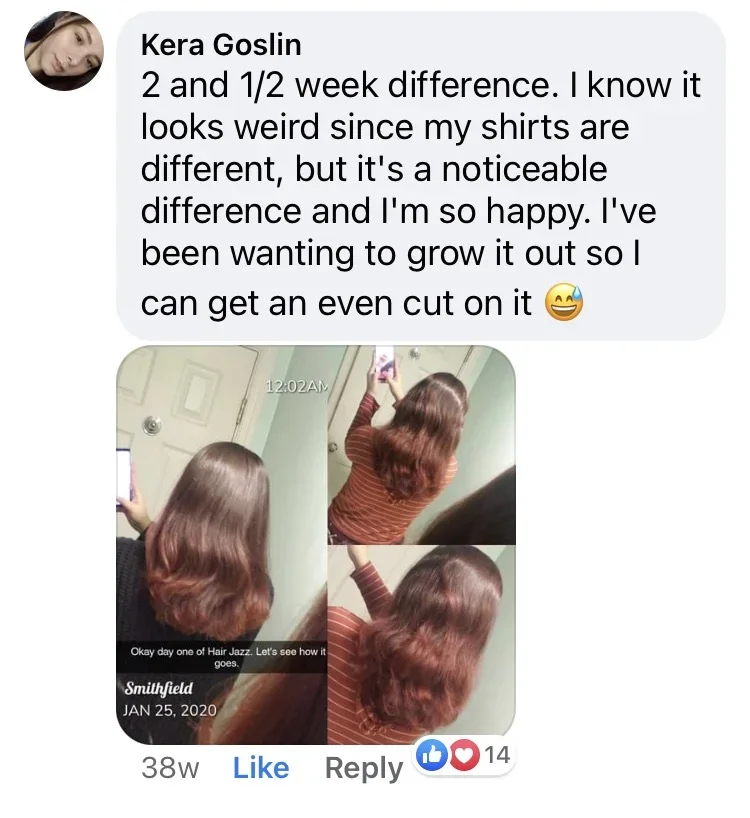
Task: Click the Hair Jazz caption bar
Action: pyautogui.click(x=222, y=657)
